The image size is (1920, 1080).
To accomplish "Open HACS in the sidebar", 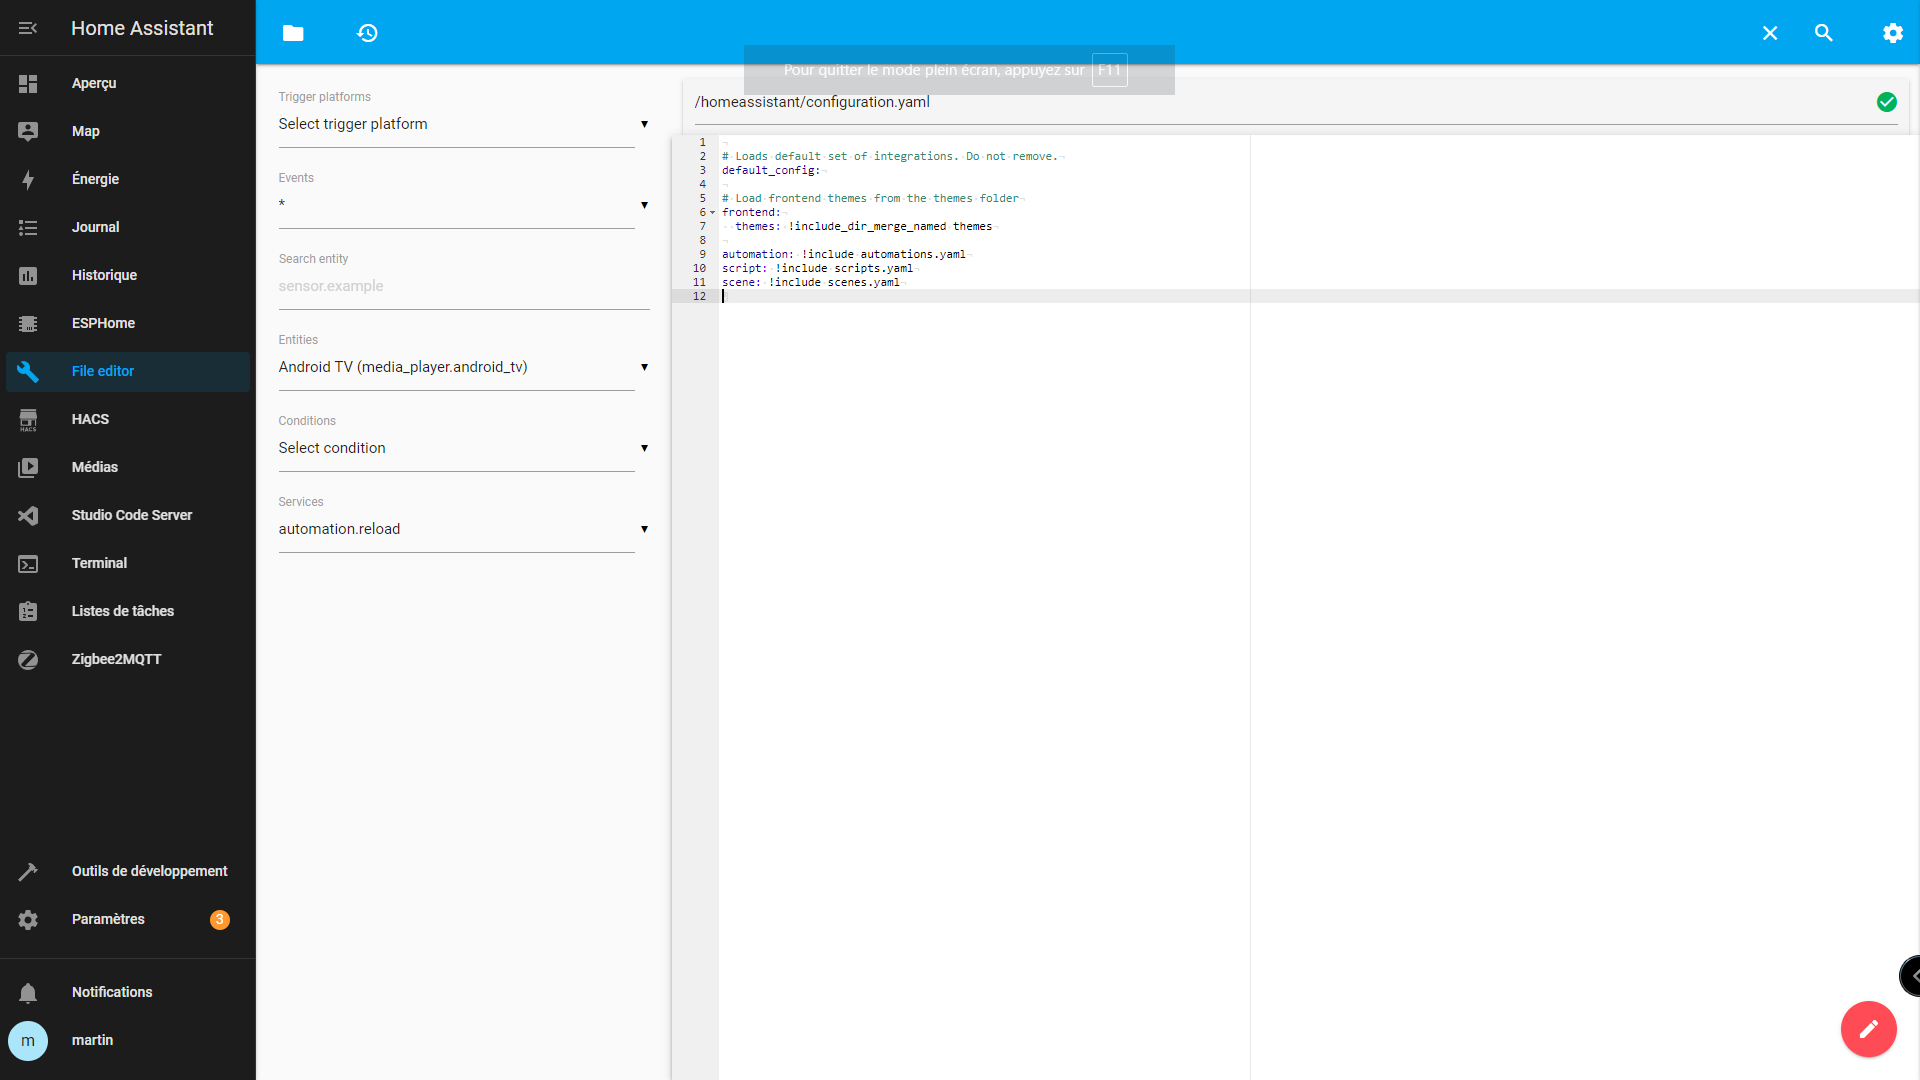I will (90, 419).
